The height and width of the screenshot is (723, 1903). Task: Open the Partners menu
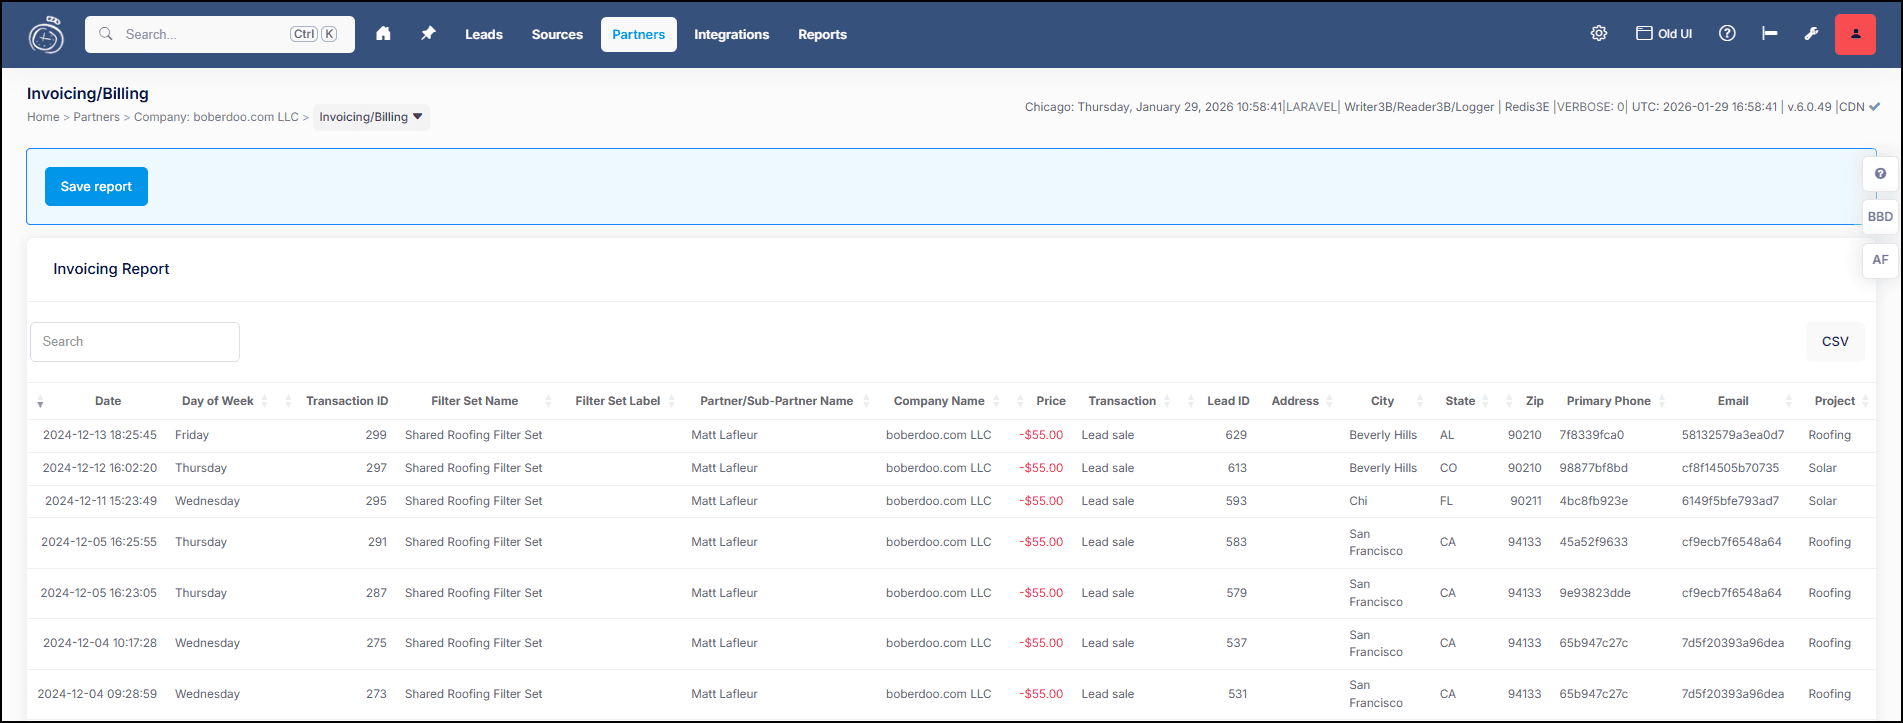pos(639,35)
